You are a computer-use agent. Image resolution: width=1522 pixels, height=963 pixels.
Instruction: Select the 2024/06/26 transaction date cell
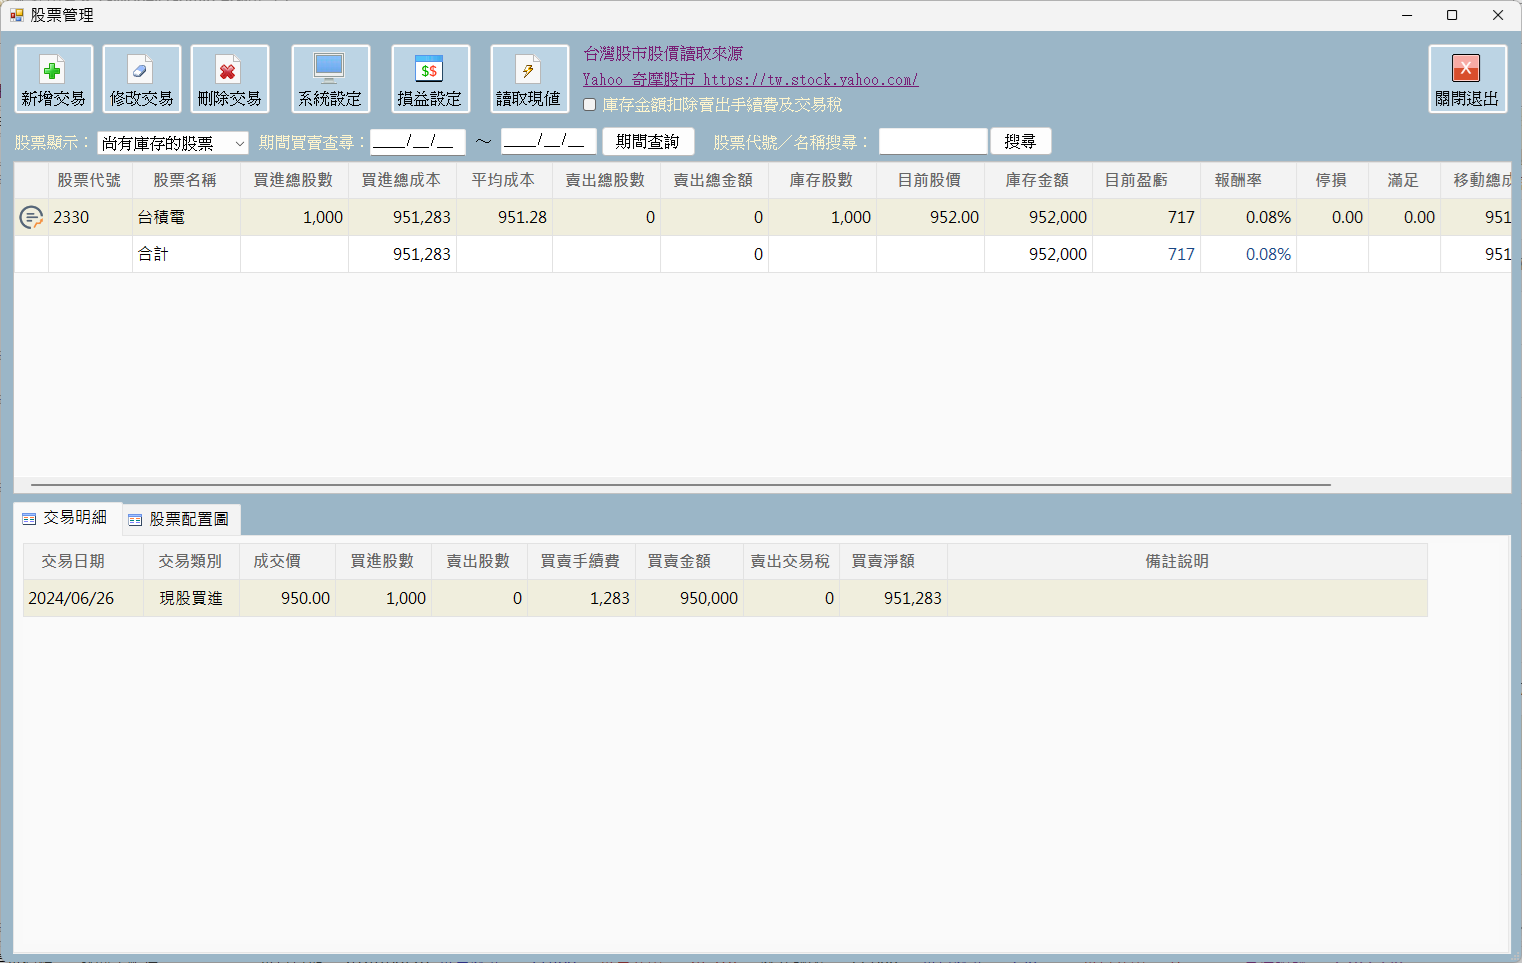[83, 598]
